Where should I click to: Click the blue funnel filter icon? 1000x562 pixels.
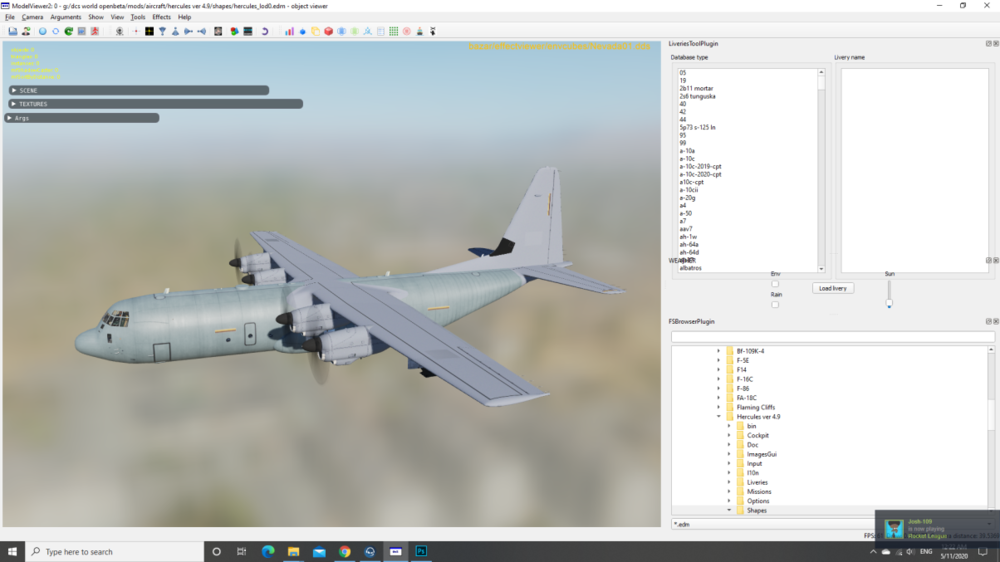(163, 31)
